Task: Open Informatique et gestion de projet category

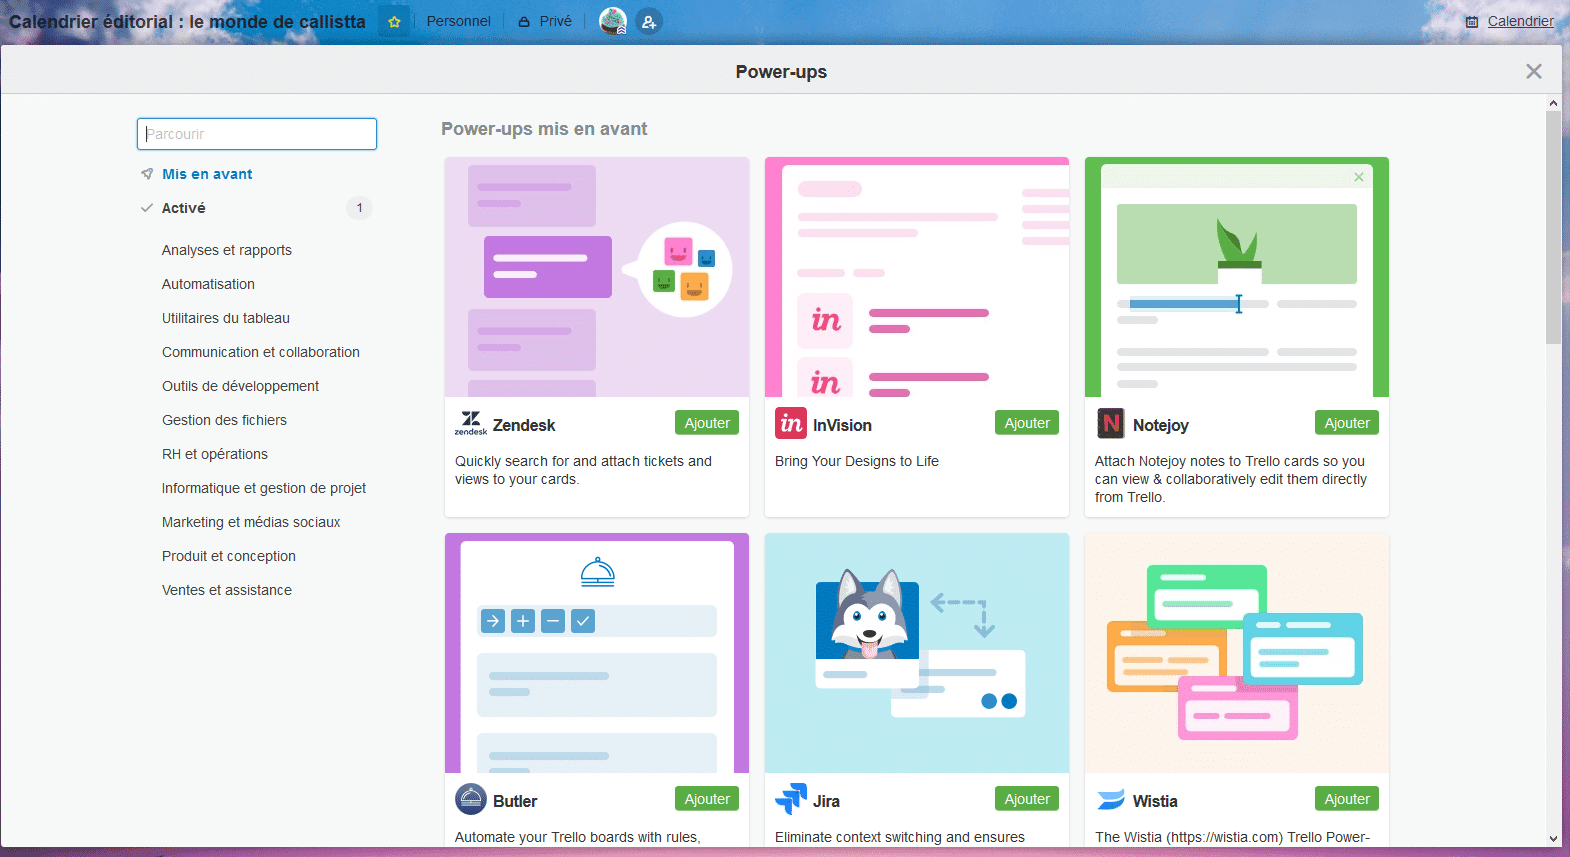Action: (264, 488)
